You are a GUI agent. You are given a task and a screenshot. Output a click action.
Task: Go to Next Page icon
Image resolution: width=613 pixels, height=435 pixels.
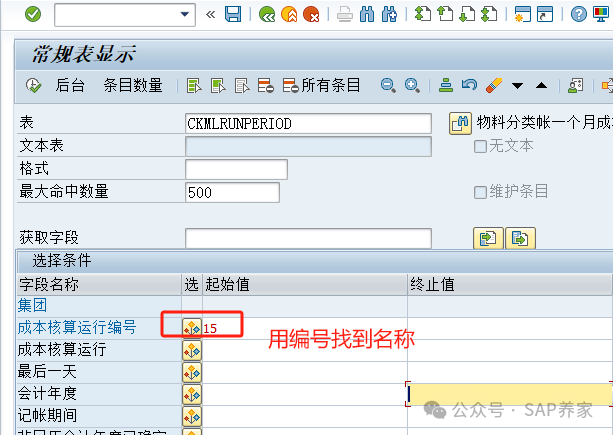coord(467,14)
